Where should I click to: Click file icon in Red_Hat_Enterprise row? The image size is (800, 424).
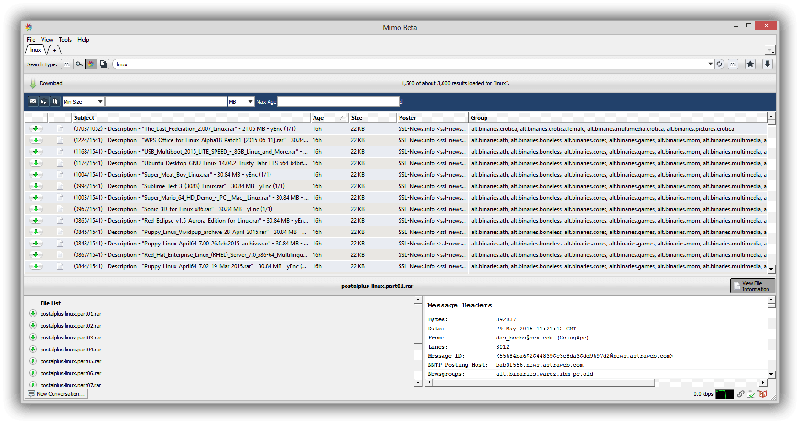pos(60,255)
